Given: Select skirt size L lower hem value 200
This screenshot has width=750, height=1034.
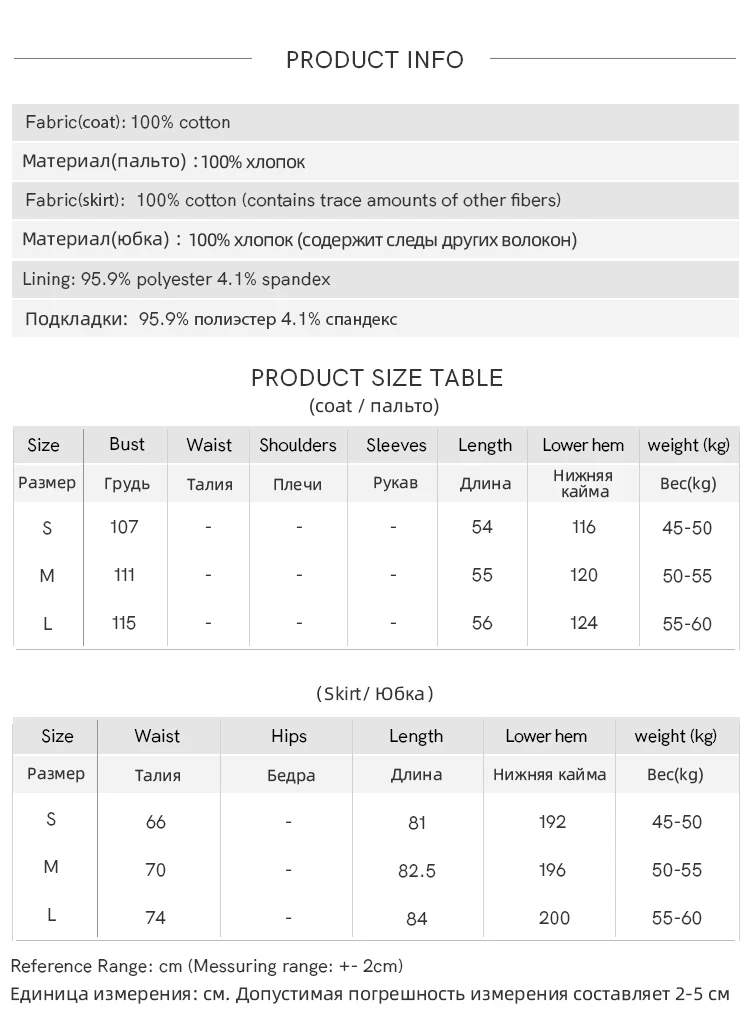Looking at the screenshot, I should click(554, 918).
